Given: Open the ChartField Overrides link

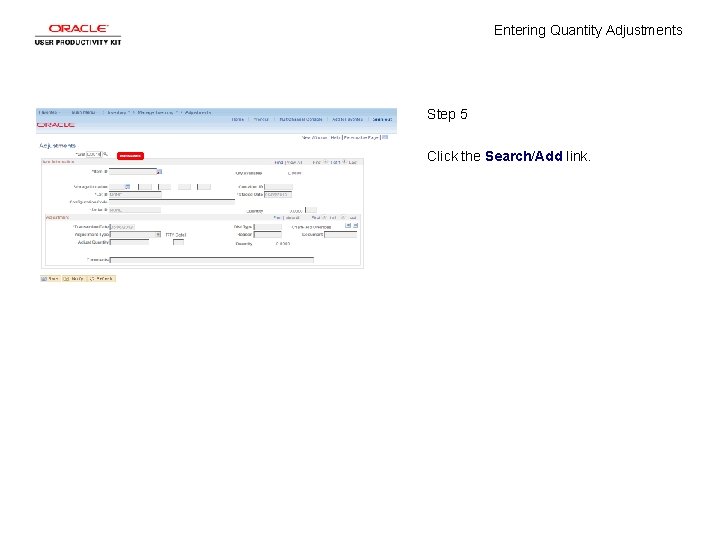Looking at the screenshot, I should (x=311, y=227).
